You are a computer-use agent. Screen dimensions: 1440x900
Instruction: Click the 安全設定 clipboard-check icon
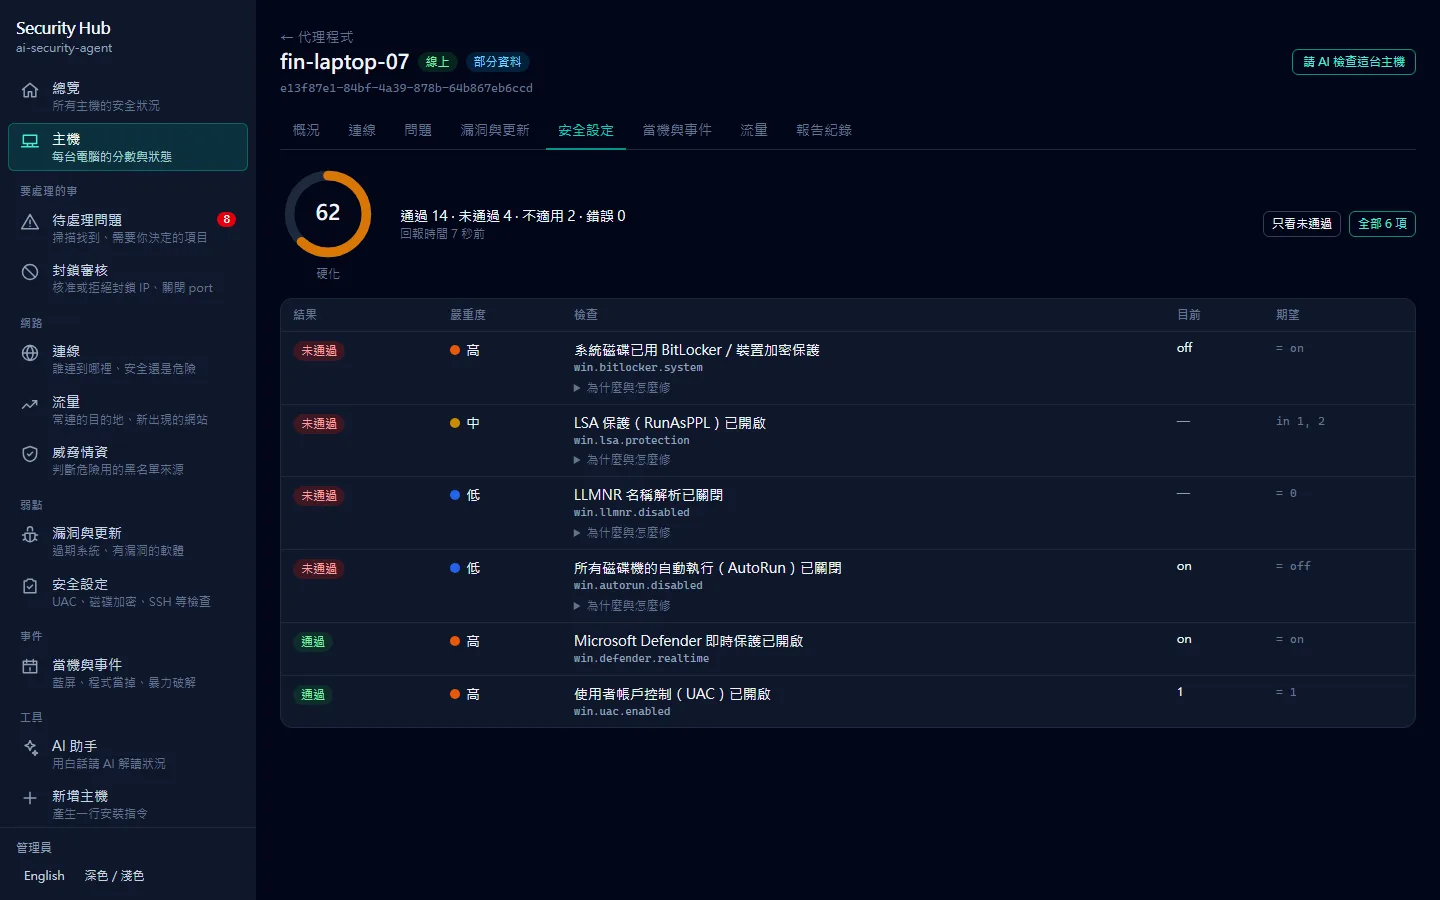30,586
